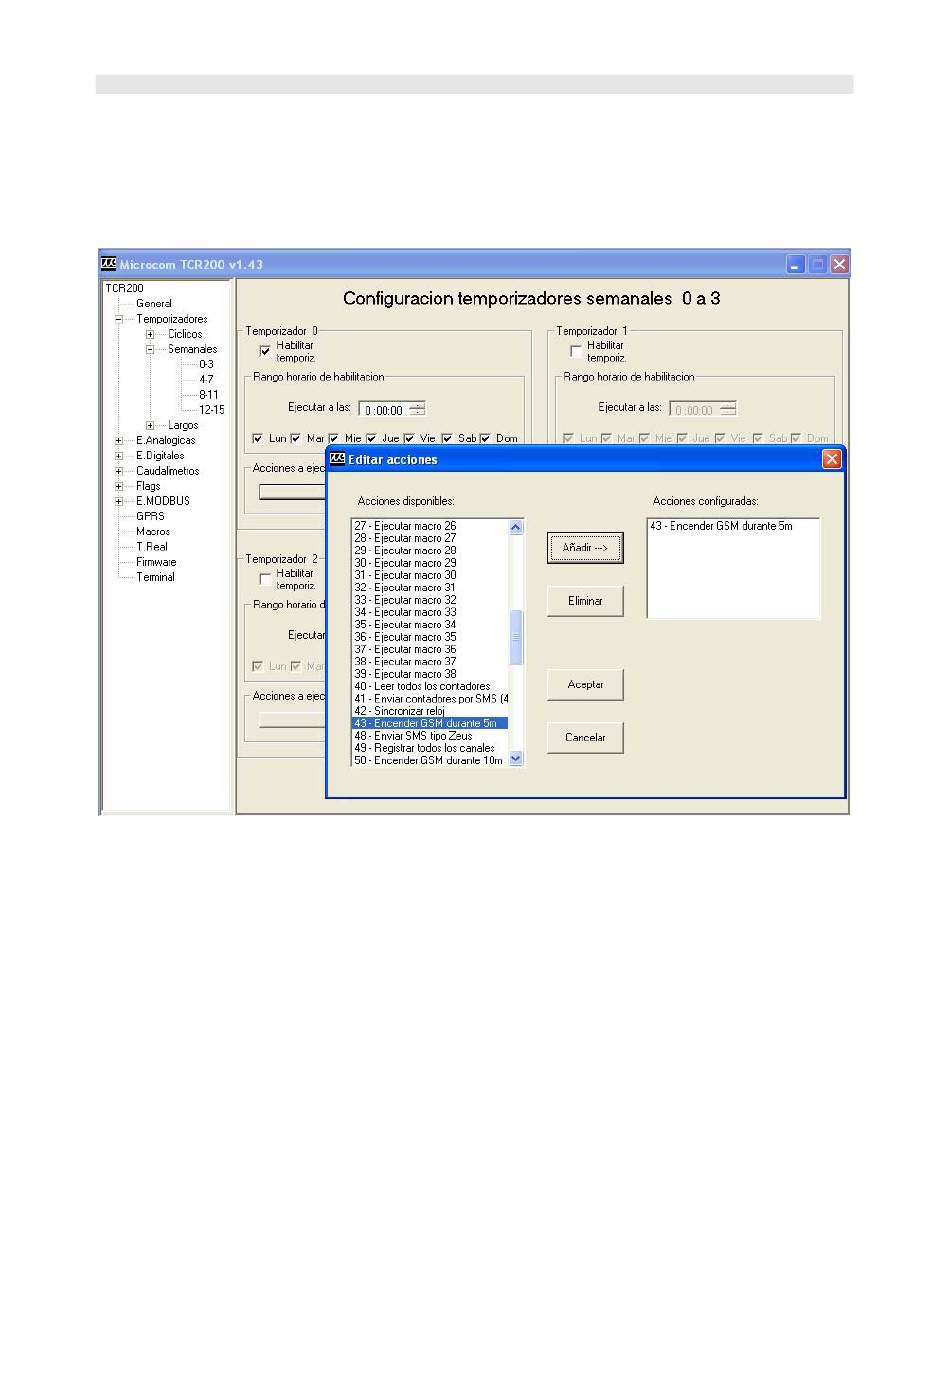Viewport: 950px width, 1387px height.
Task: Select '48 - Enviar SMS tipo Zeus'
Action: (x=413, y=736)
